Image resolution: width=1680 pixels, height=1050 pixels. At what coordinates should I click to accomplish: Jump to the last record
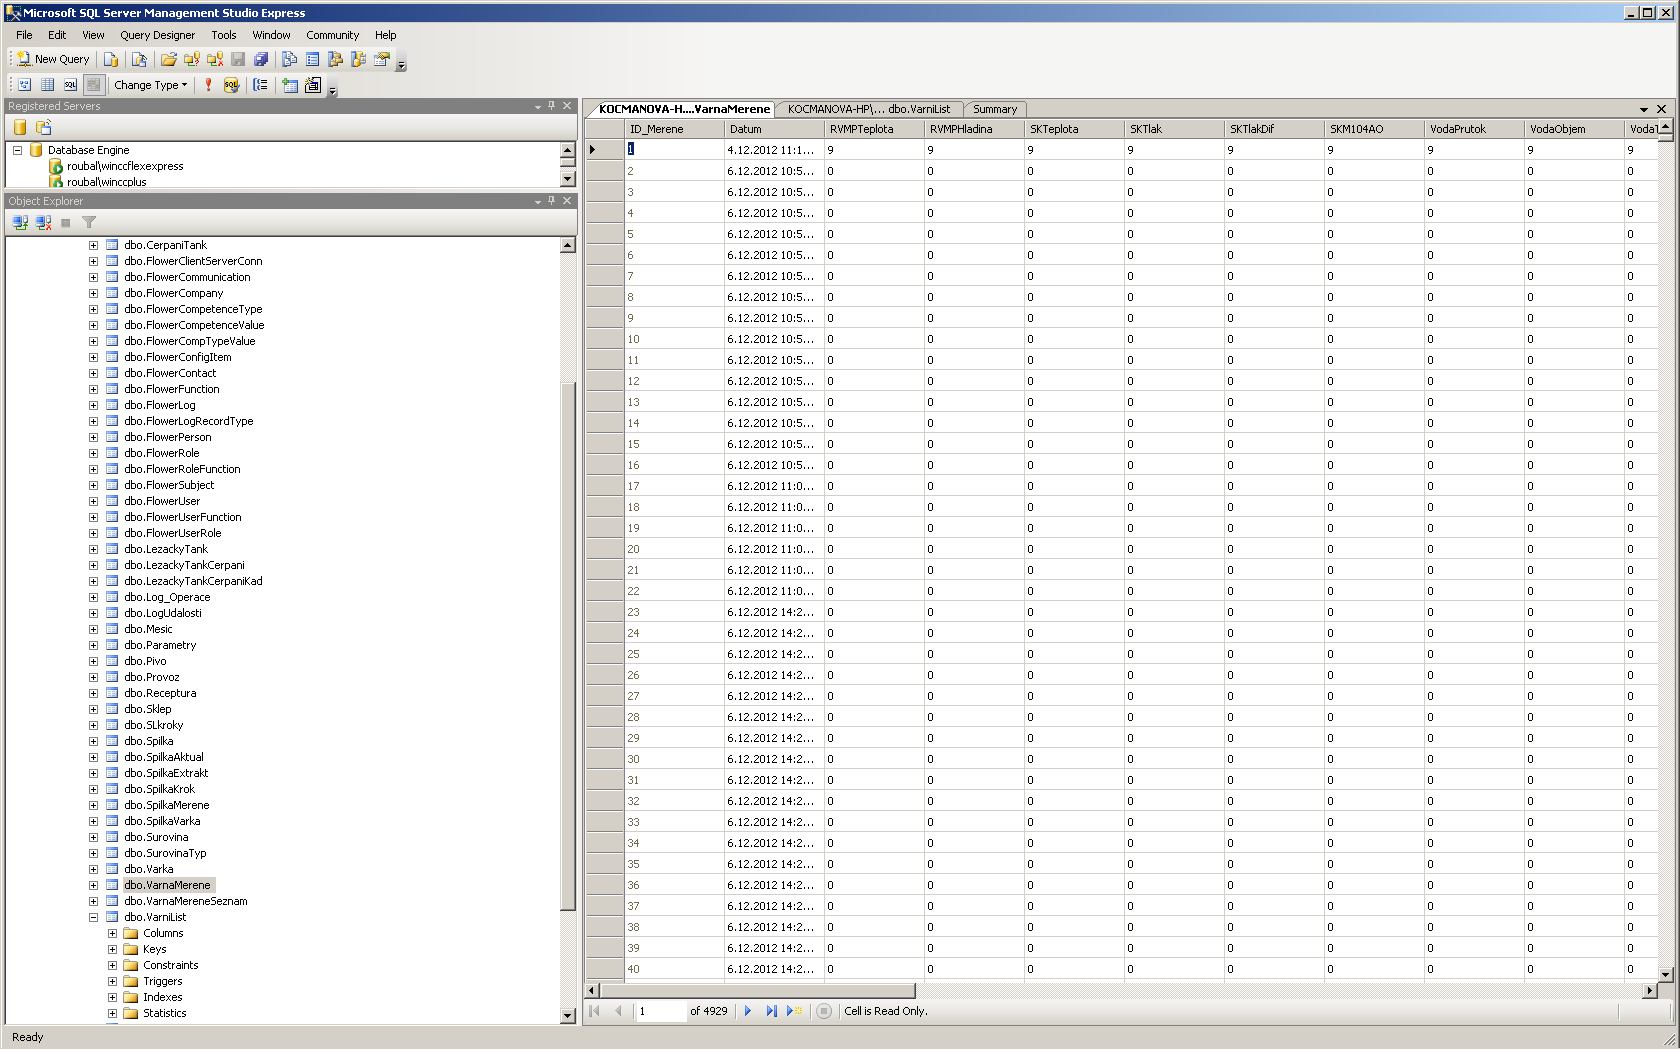771,1011
